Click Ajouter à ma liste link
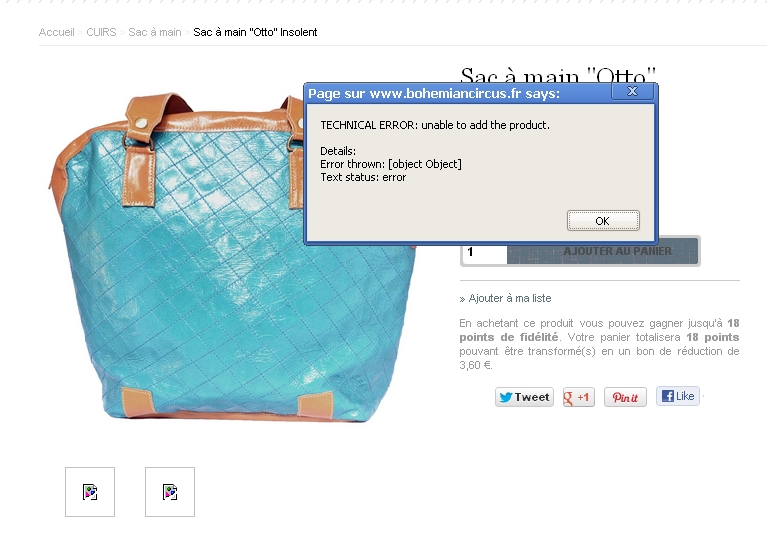This screenshot has width=767, height=556. coord(510,298)
